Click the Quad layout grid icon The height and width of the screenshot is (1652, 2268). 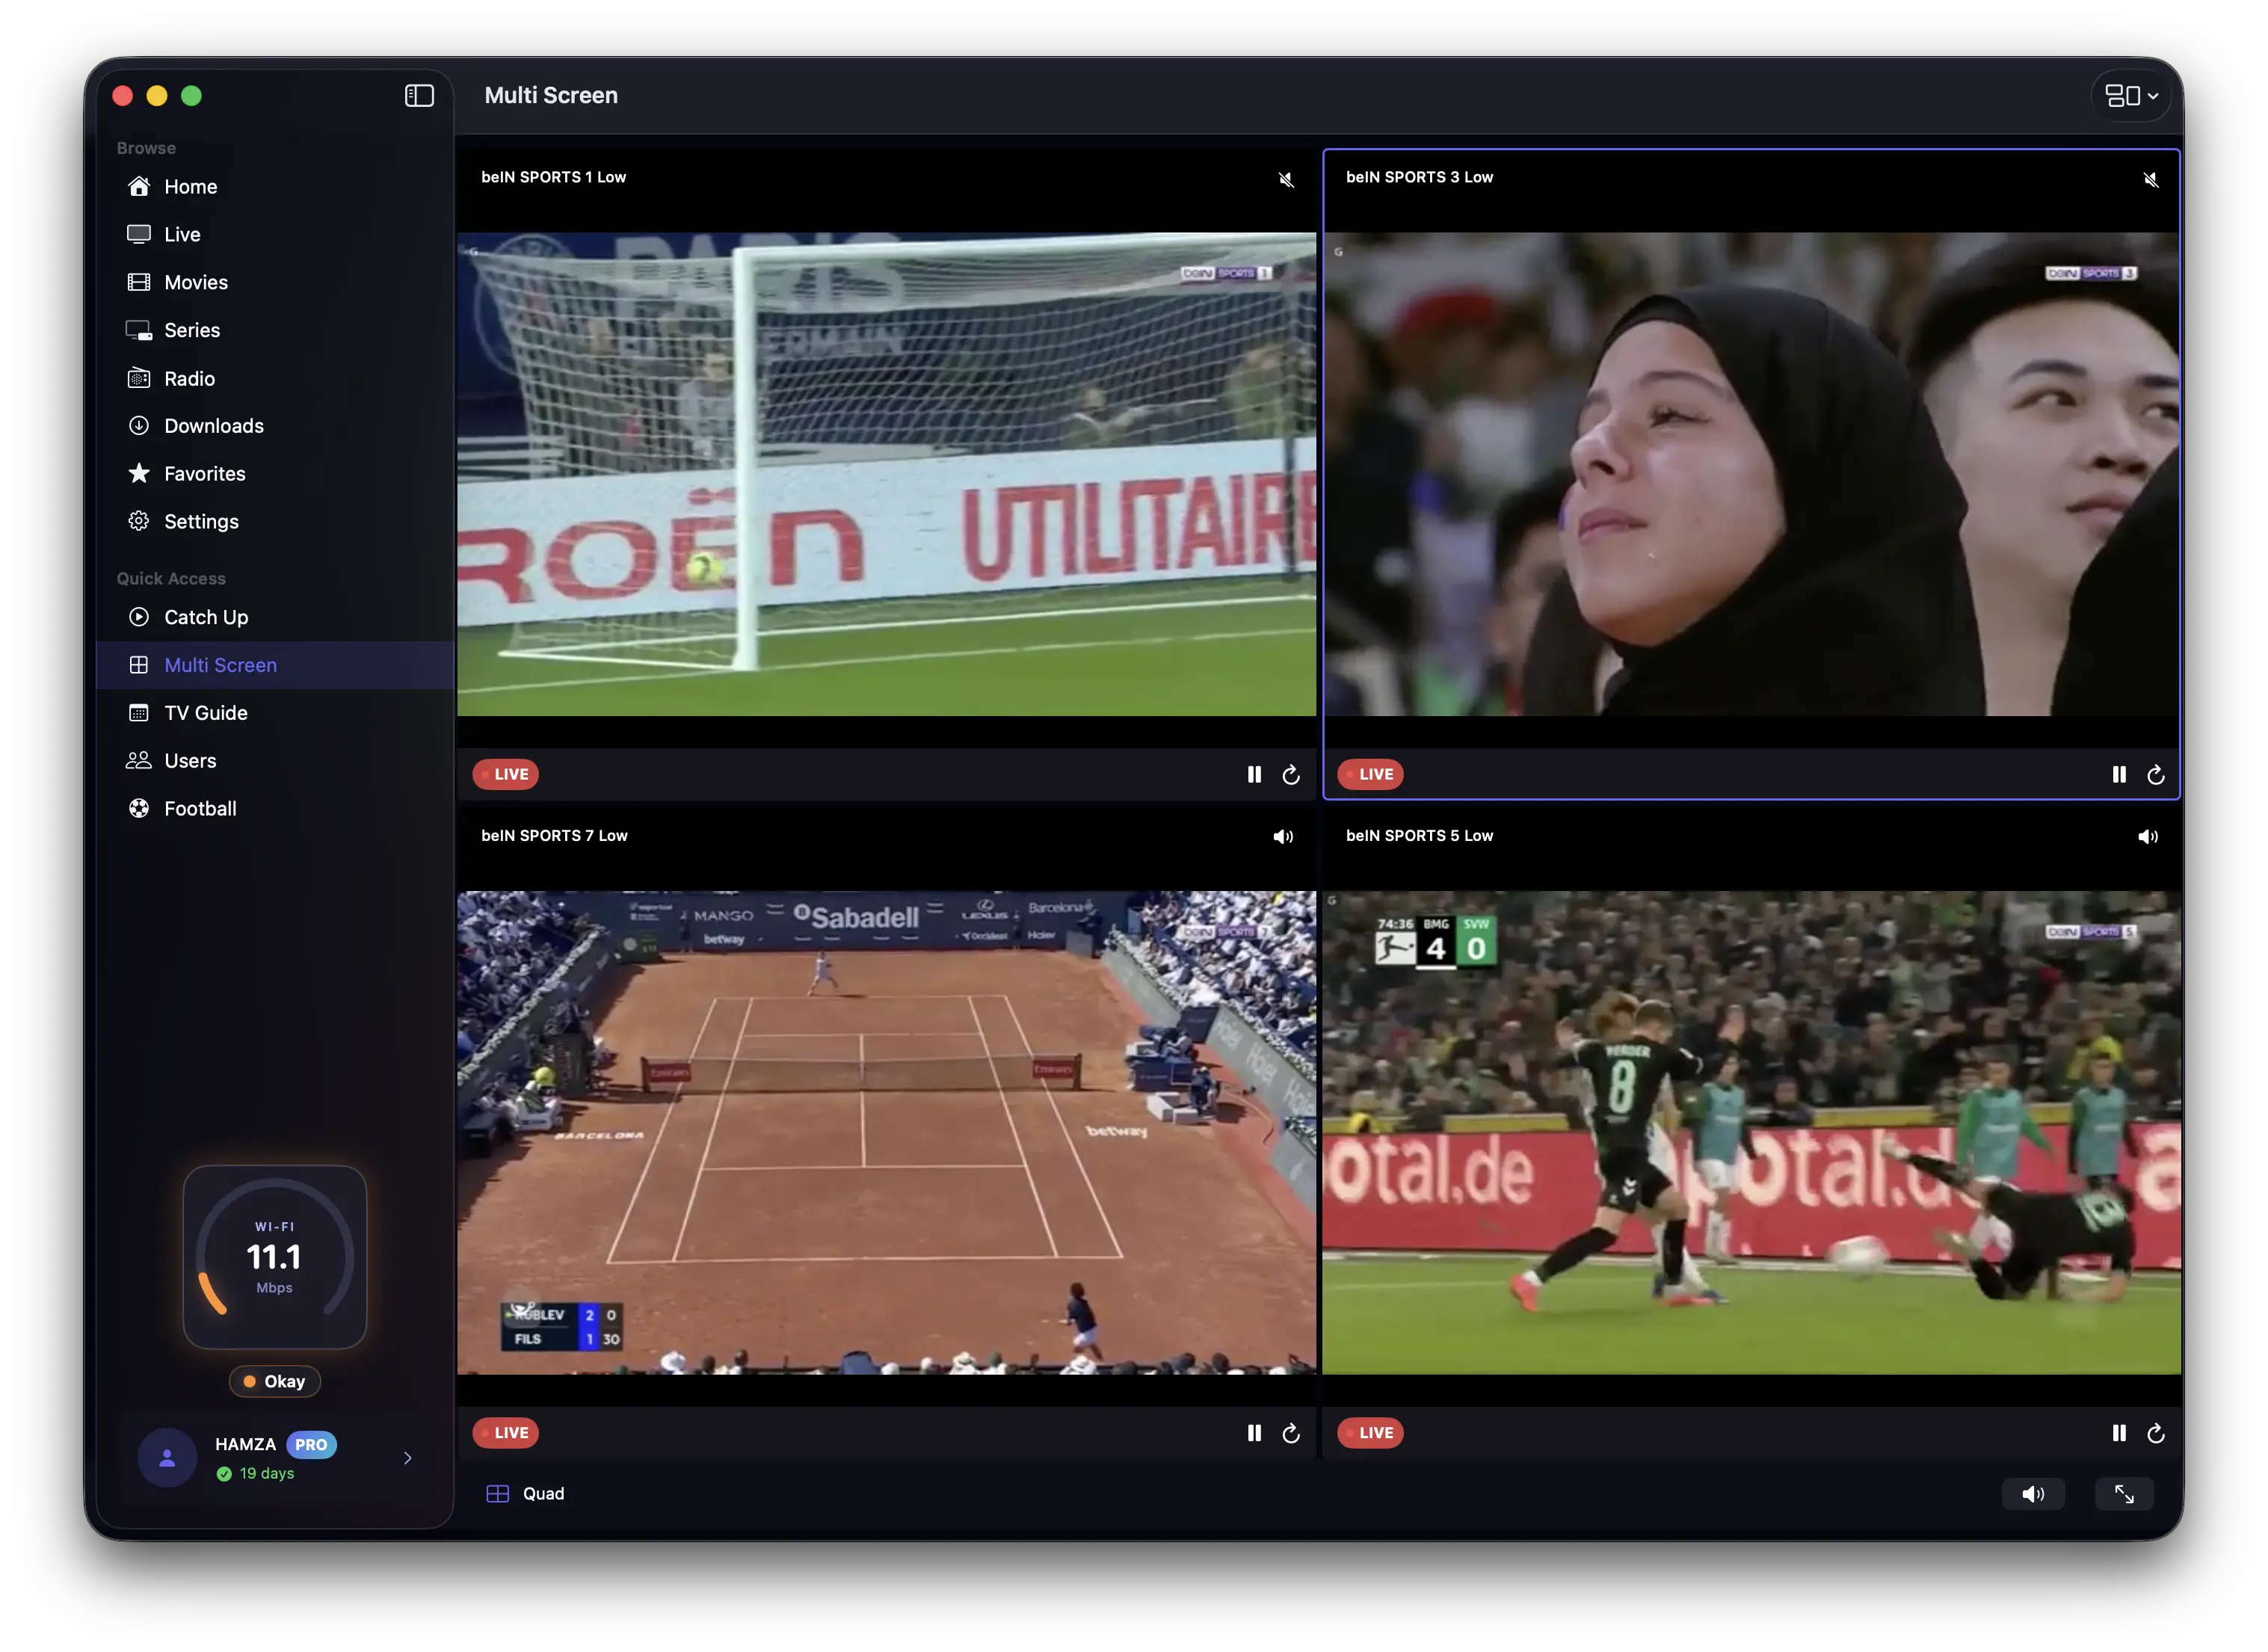497,1494
